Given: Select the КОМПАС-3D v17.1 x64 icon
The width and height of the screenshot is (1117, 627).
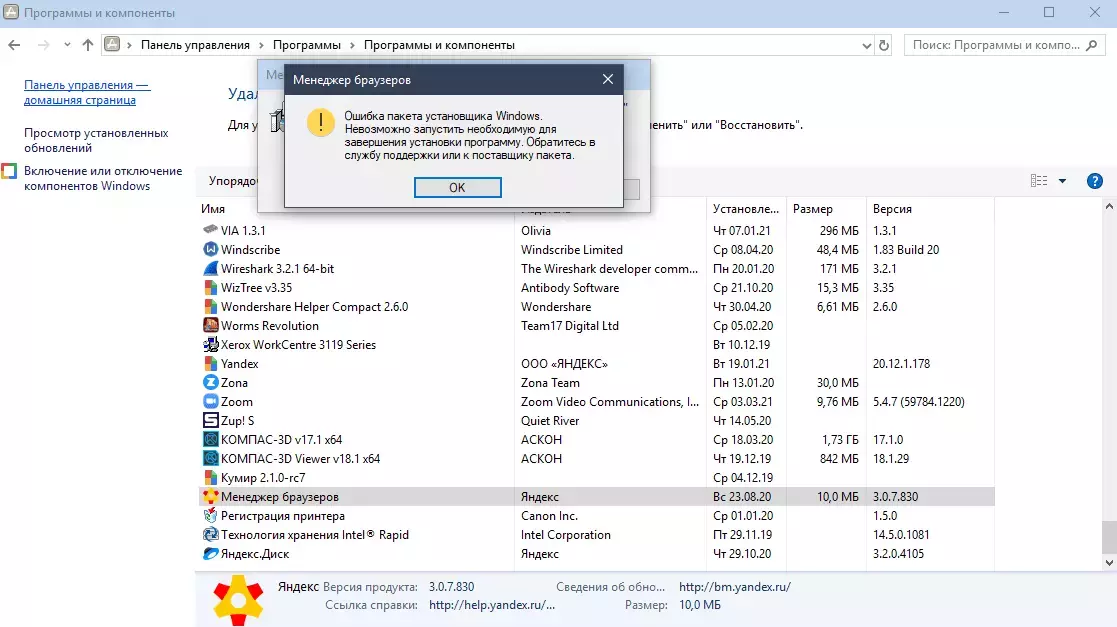Looking at the screenshot, I should [x=210, y=440].
